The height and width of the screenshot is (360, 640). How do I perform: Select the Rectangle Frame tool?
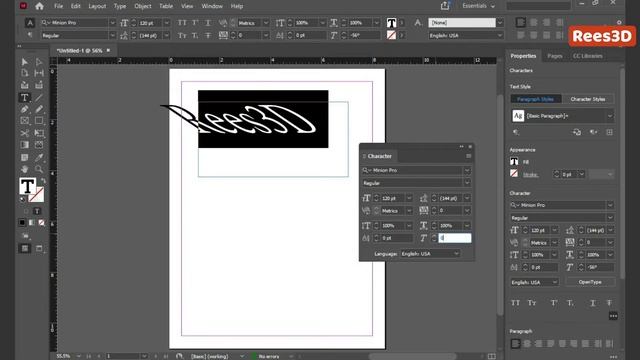pyautogui.click(x=24, y=121)
